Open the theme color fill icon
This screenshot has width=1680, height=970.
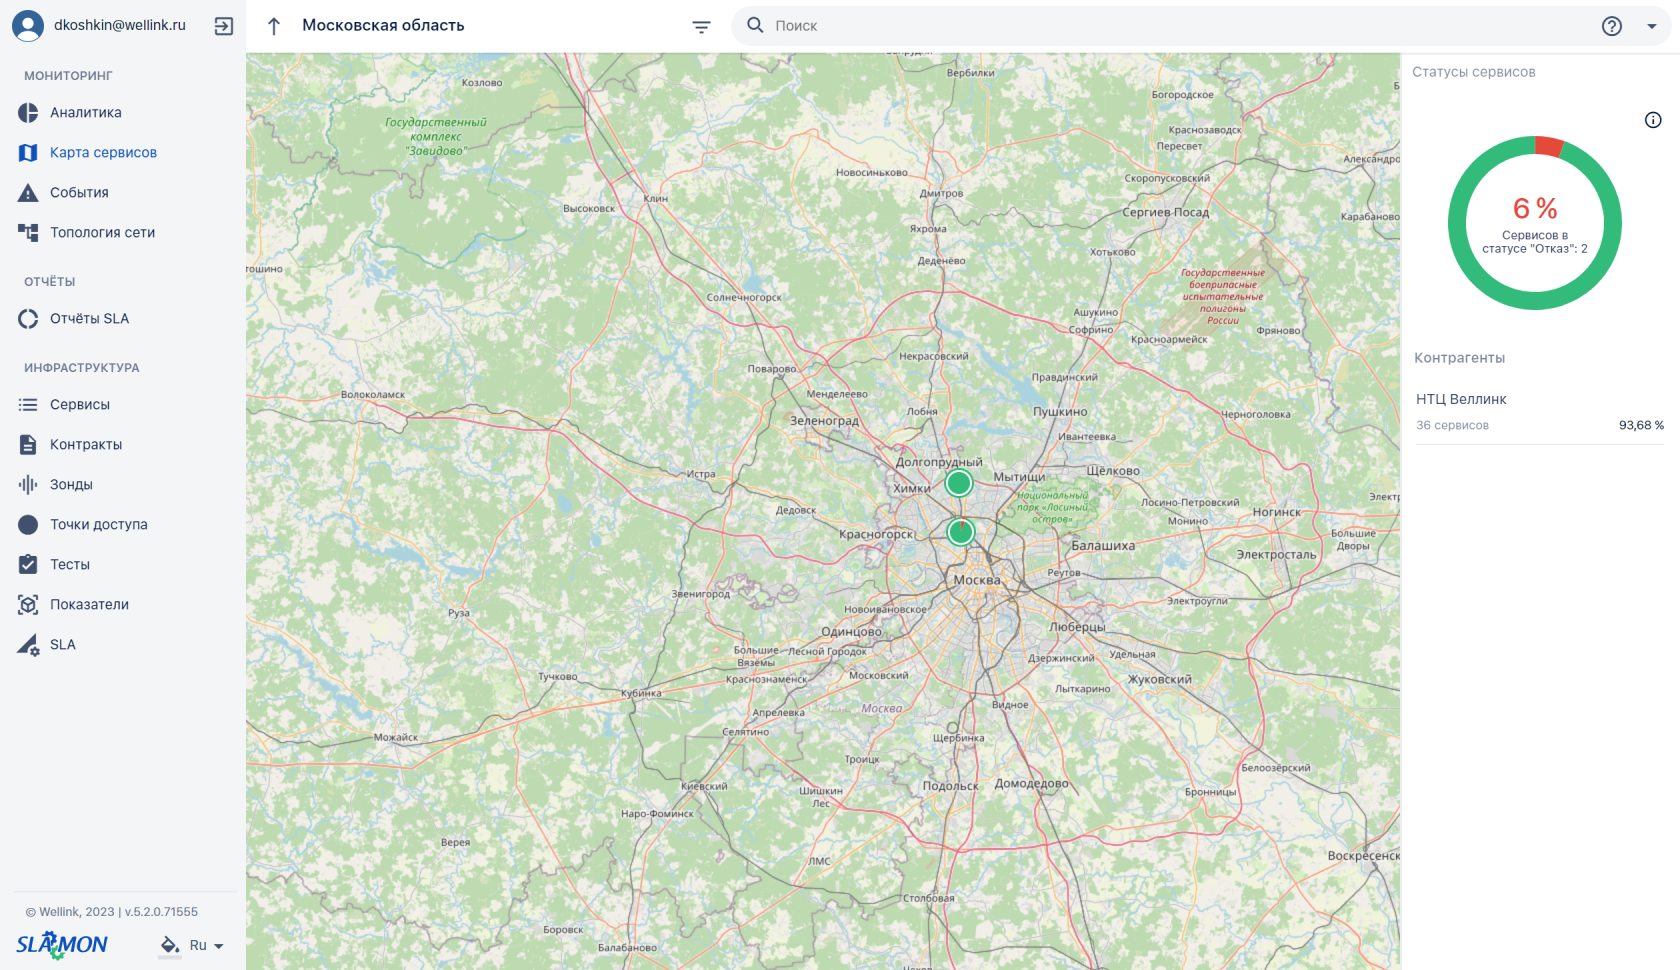click(170, 945)
